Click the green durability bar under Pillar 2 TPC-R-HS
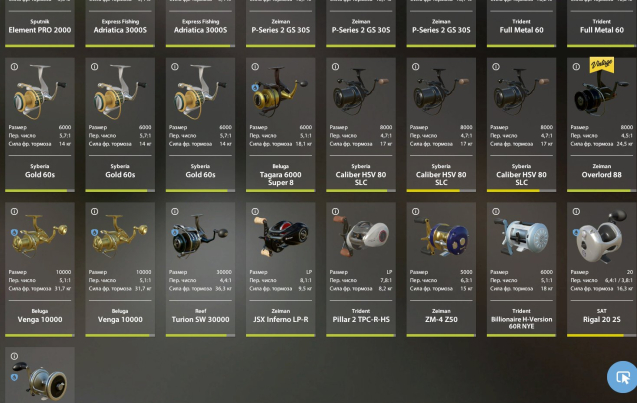Screen dimensions: 637x403 [x=360, y=336]
